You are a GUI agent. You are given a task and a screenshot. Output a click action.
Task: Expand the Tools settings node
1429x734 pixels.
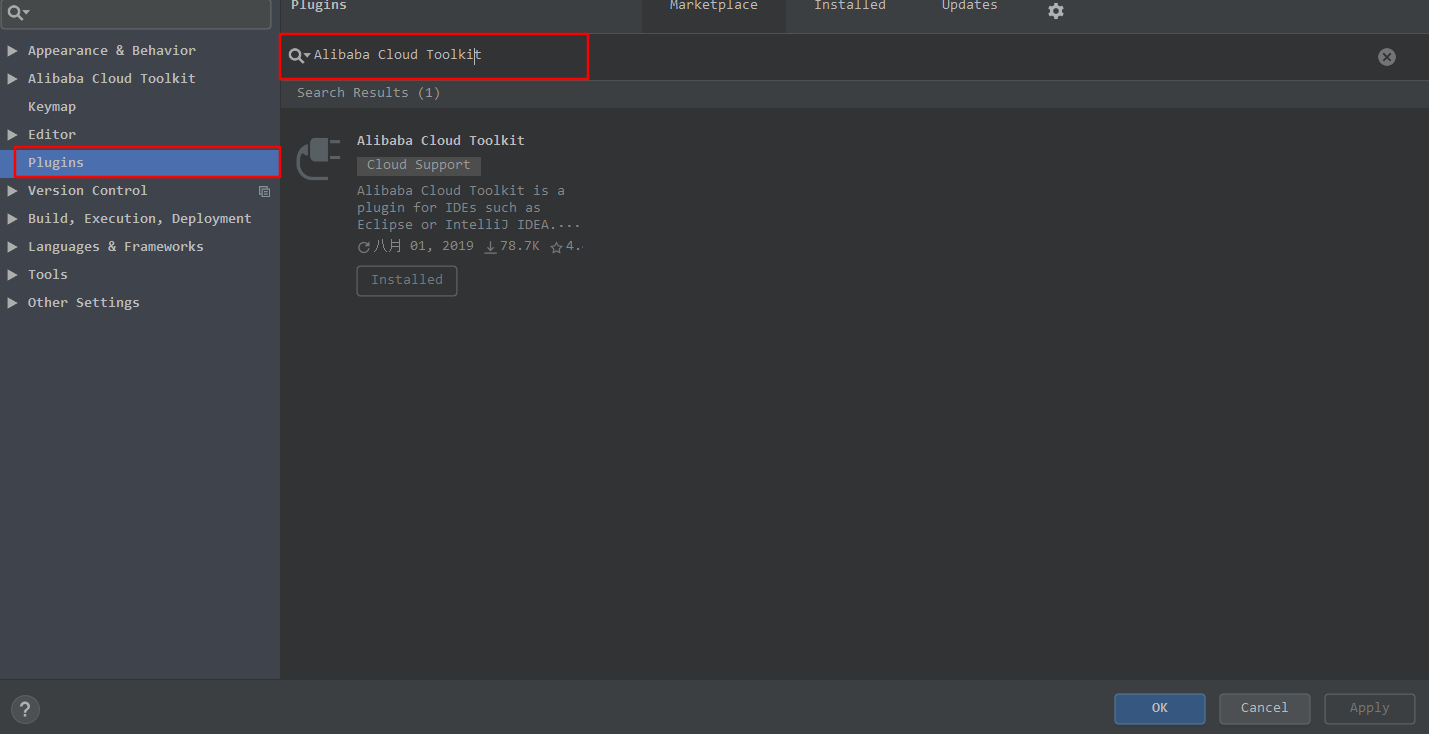click(12, 275)
